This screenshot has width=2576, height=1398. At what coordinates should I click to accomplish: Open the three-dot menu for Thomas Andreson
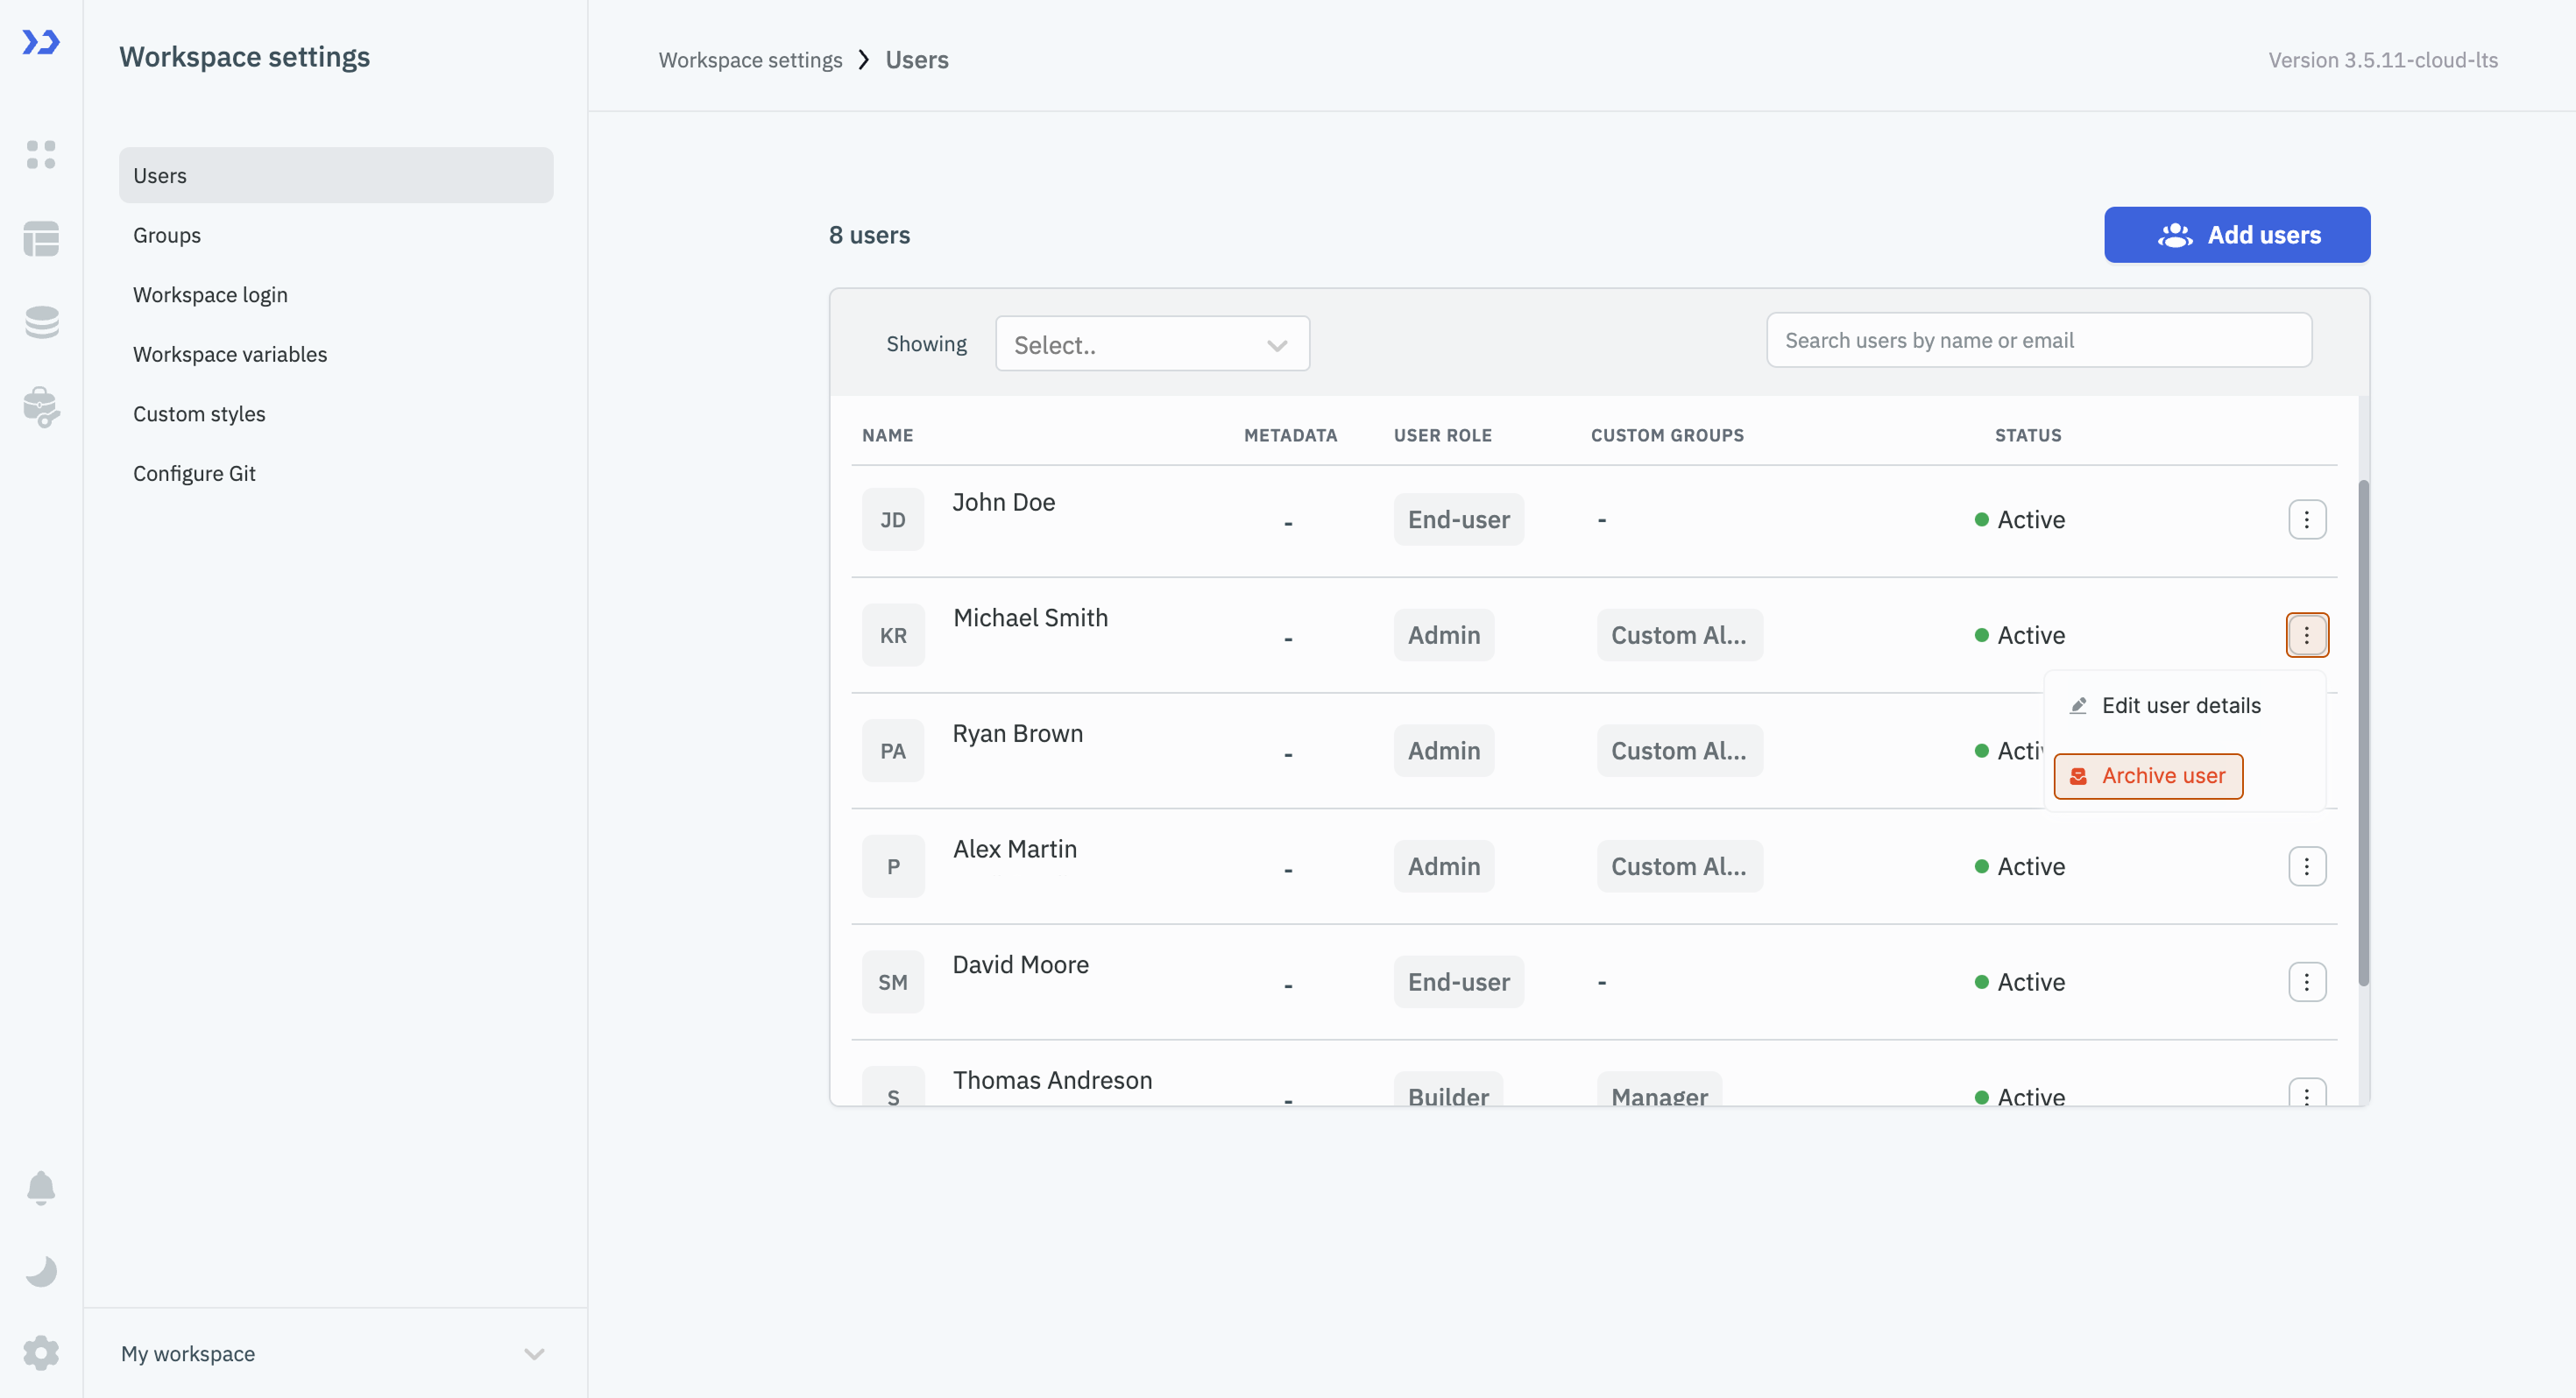point(2307,1095)
